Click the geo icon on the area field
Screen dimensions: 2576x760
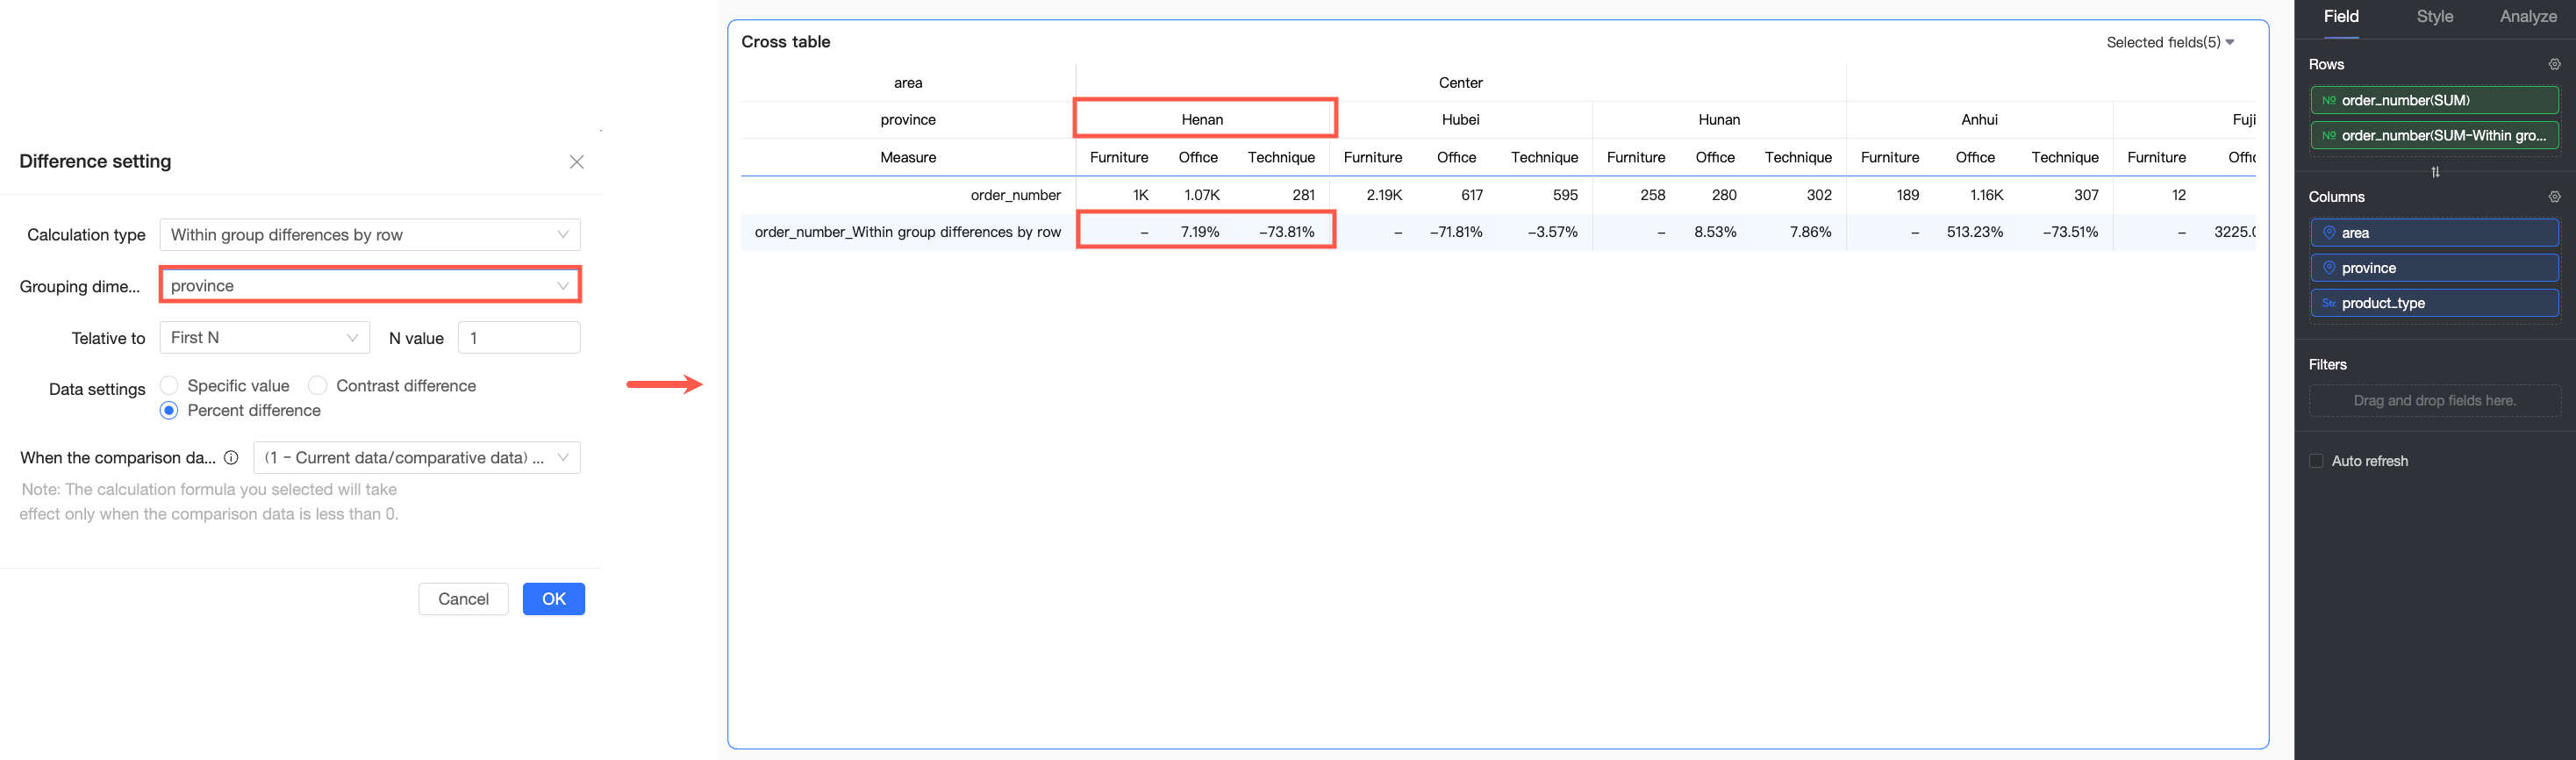click(x=2329, y=233)
